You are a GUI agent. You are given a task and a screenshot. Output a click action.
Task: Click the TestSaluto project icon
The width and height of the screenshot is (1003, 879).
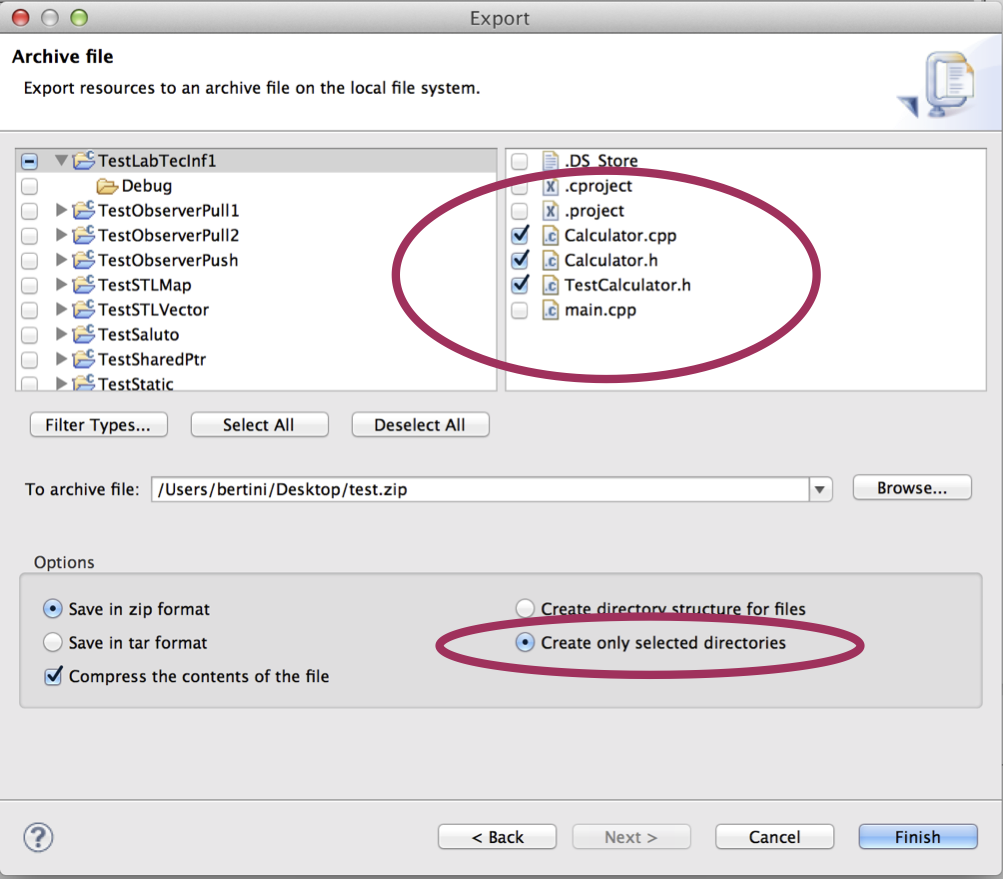pos(84,334)
